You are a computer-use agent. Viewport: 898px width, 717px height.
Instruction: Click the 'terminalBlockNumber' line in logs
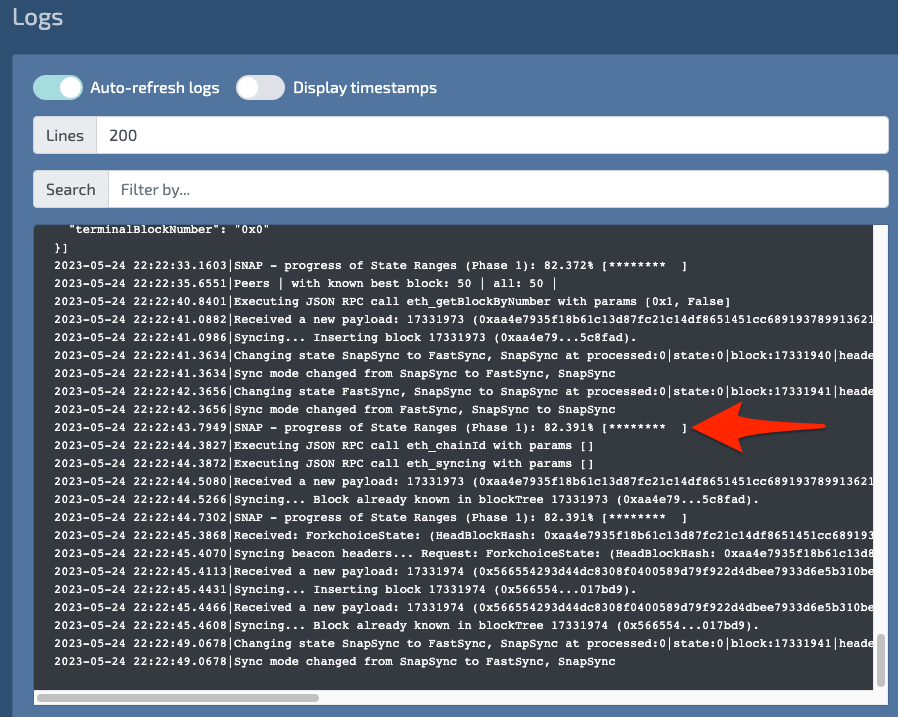(x=170, y=230)
